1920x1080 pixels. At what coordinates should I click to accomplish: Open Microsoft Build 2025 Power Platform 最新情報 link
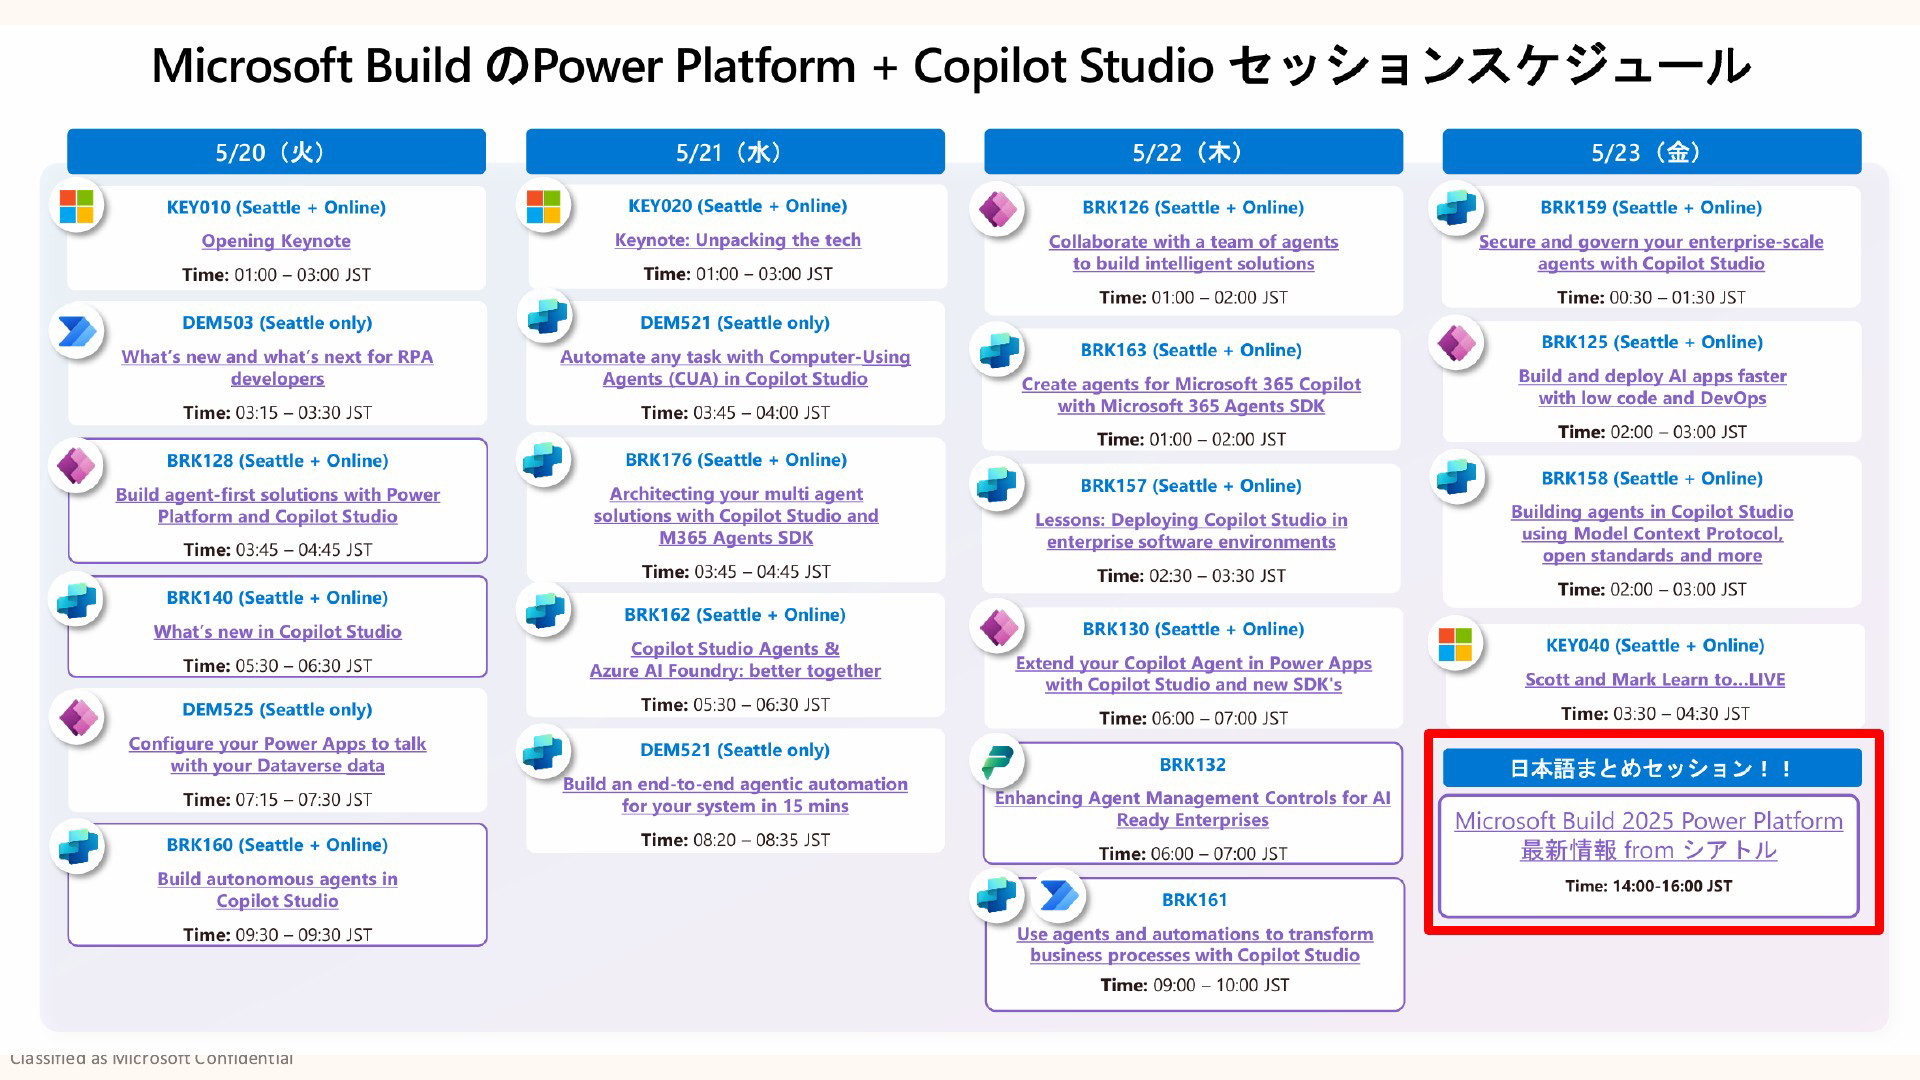(x=1648, y=835)
